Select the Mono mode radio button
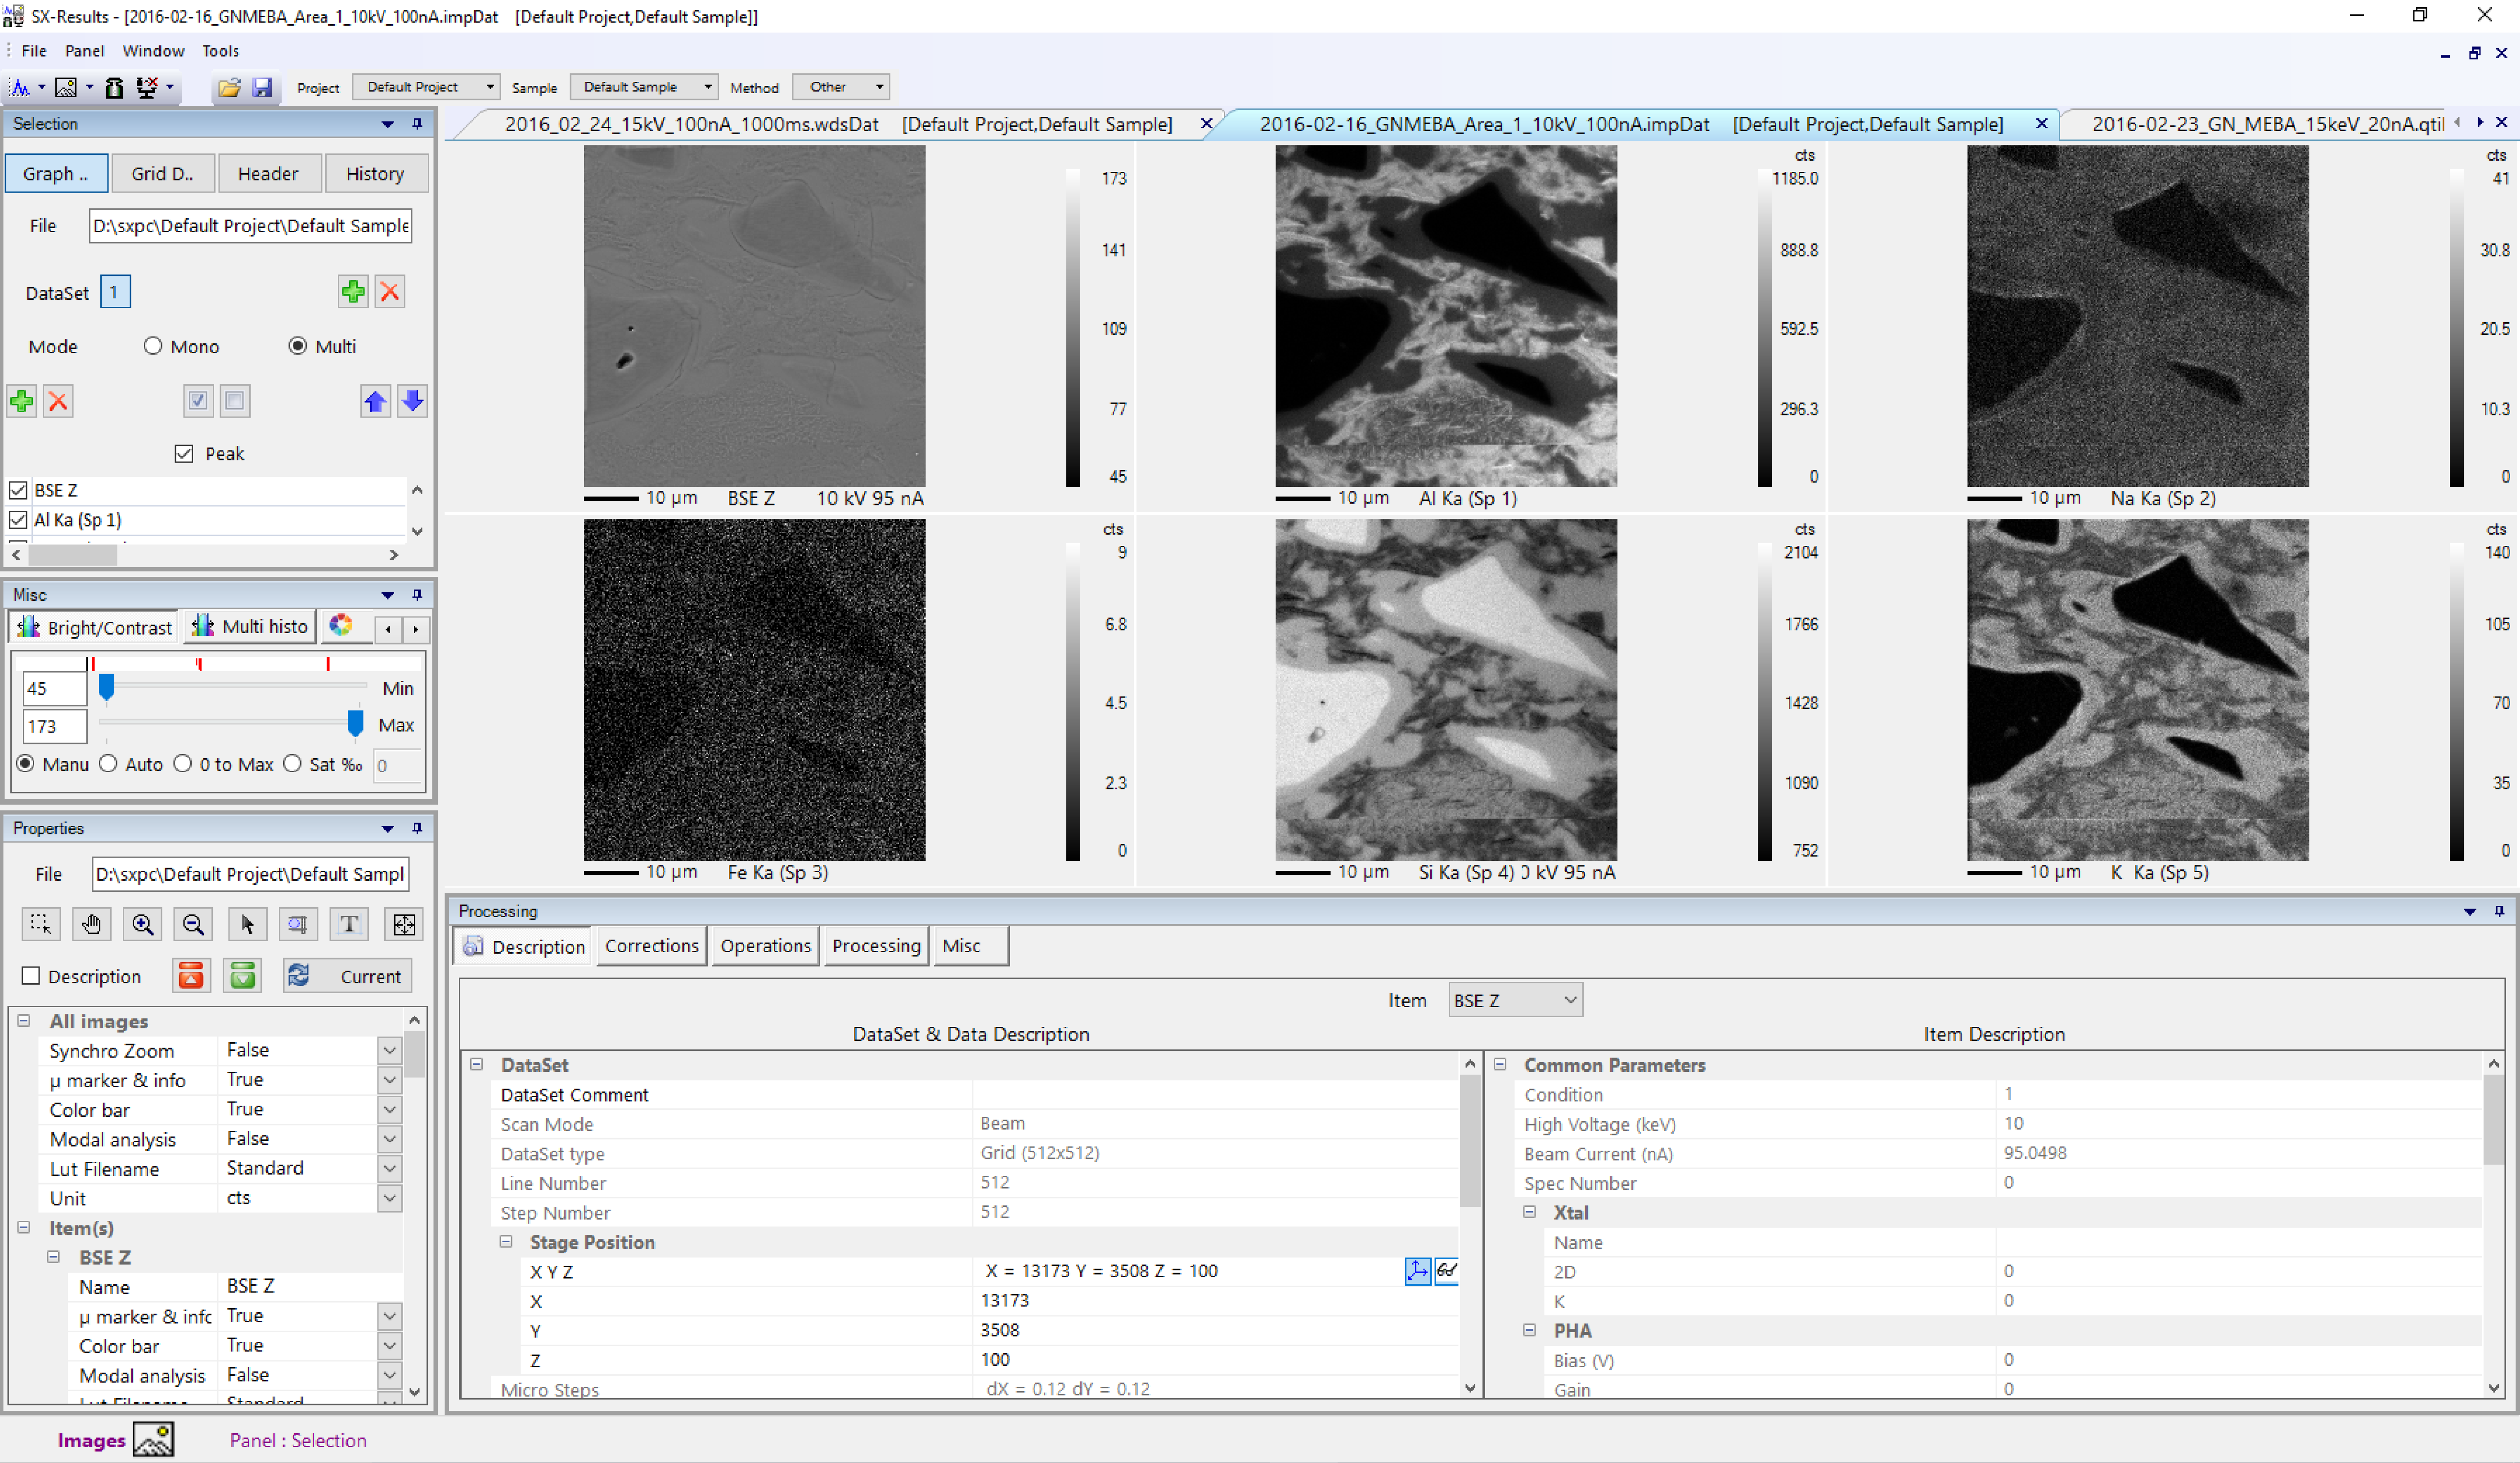 coord(153,346)
